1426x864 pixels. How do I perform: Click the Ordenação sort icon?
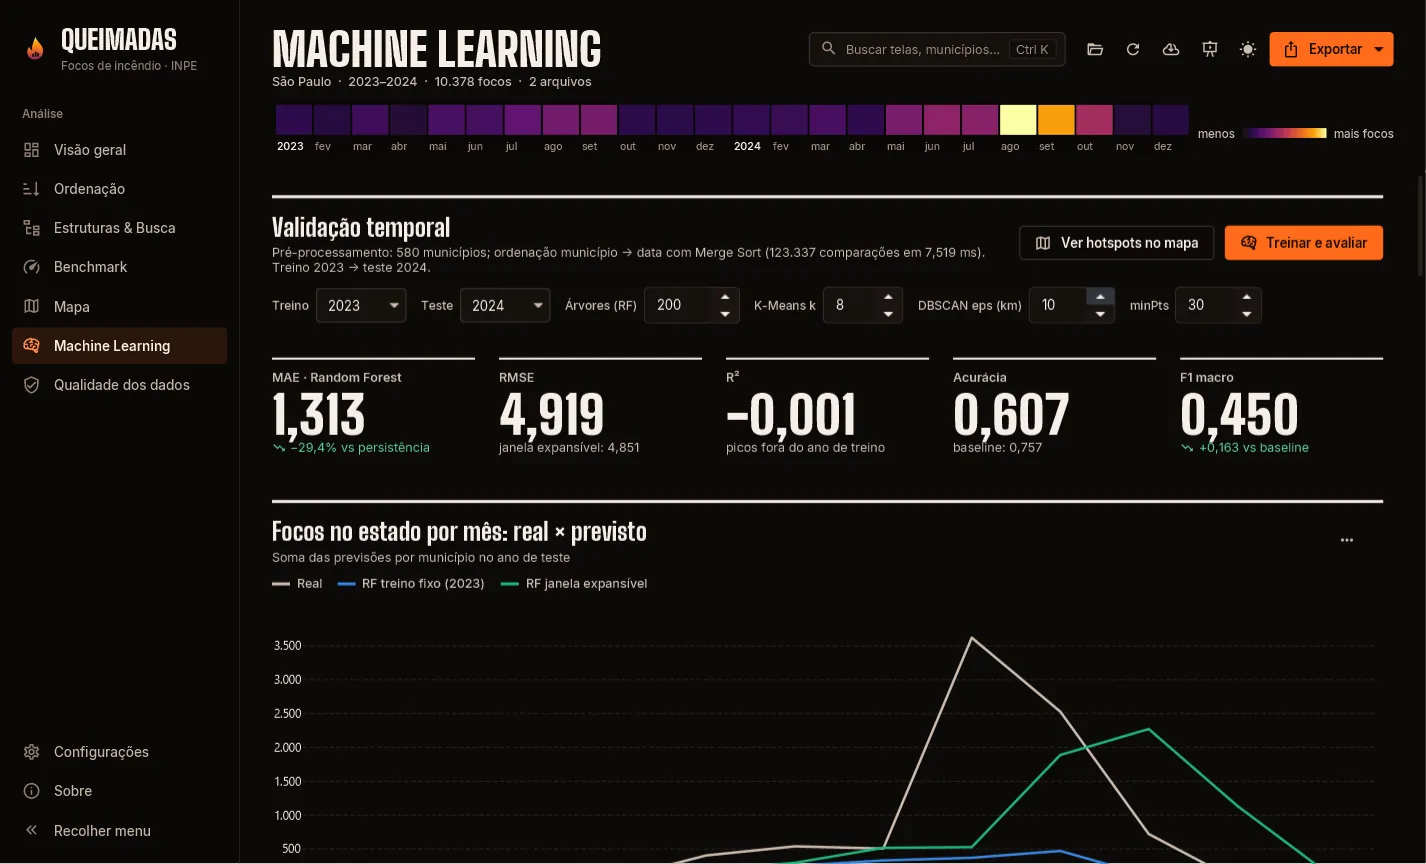coord(32,189)
